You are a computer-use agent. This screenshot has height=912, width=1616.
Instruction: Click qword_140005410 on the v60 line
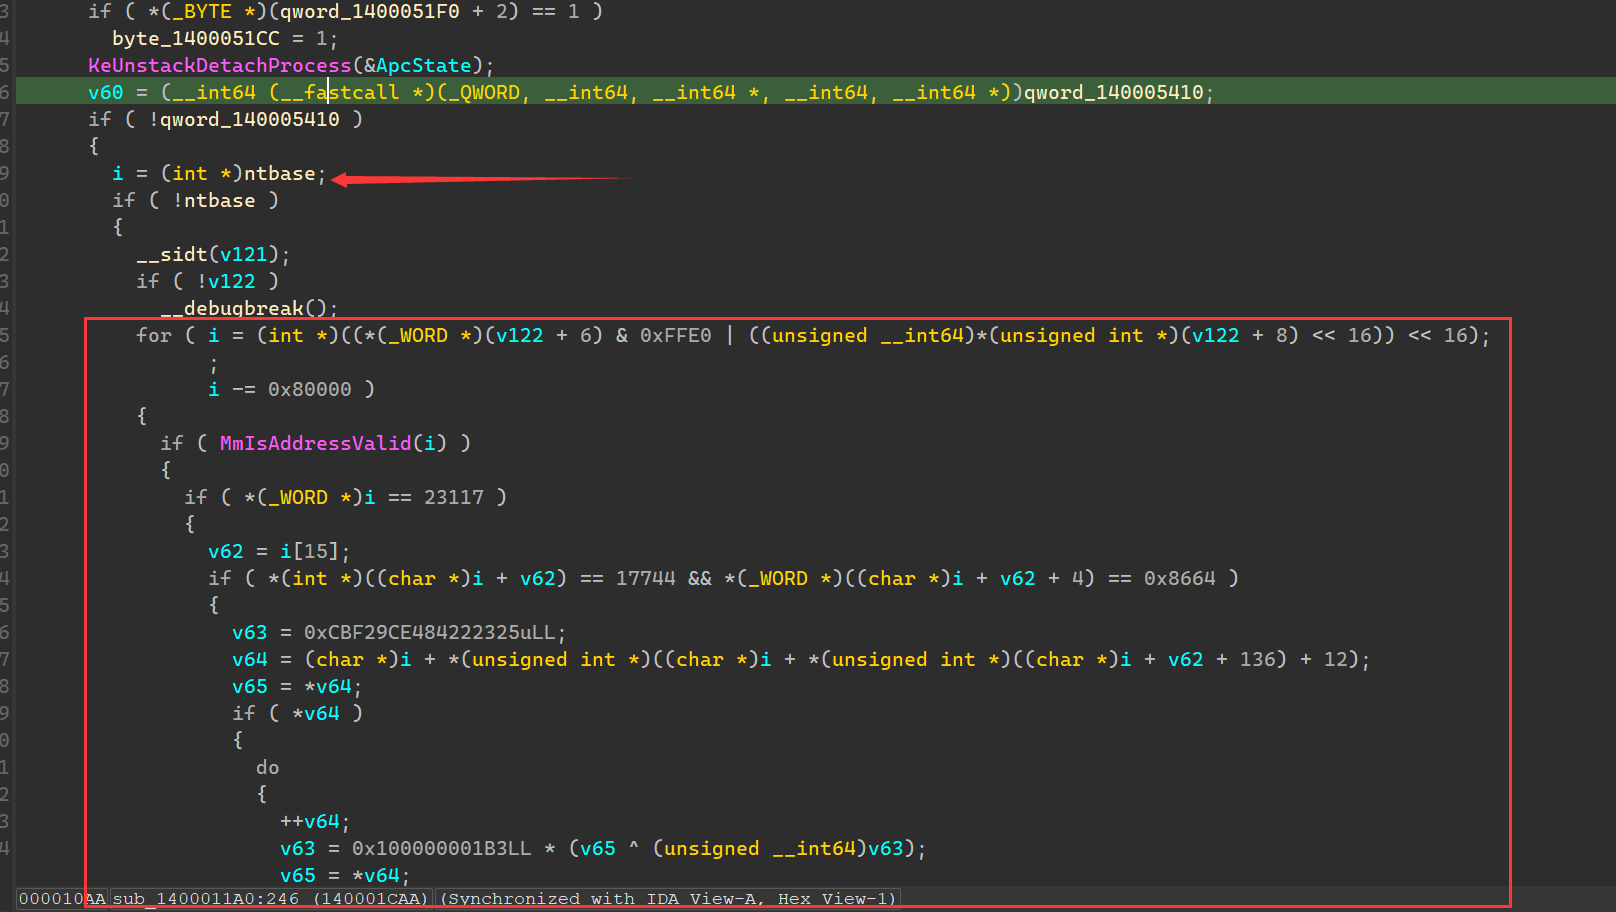coord(1114,92)
